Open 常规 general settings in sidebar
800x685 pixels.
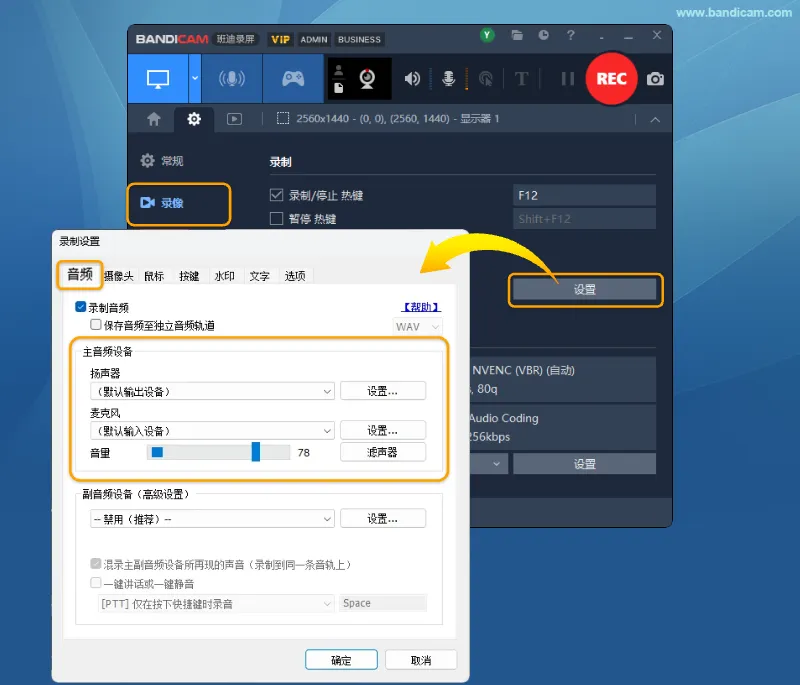[x=162, y=161]
